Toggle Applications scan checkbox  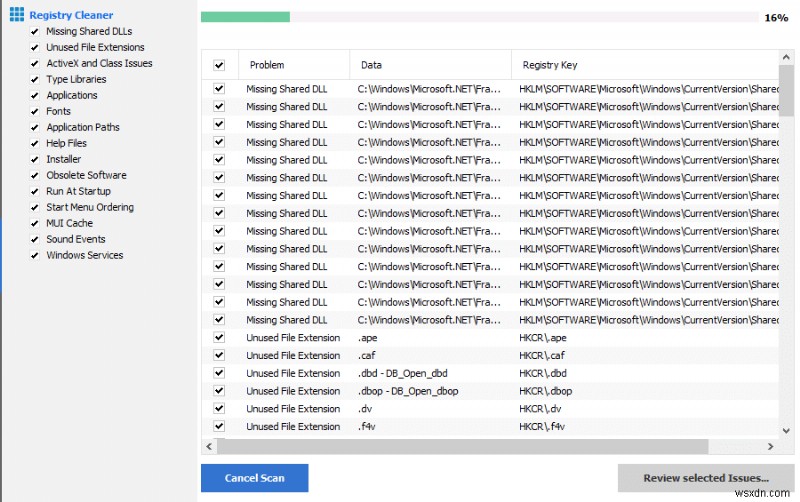tap(34, 95)
